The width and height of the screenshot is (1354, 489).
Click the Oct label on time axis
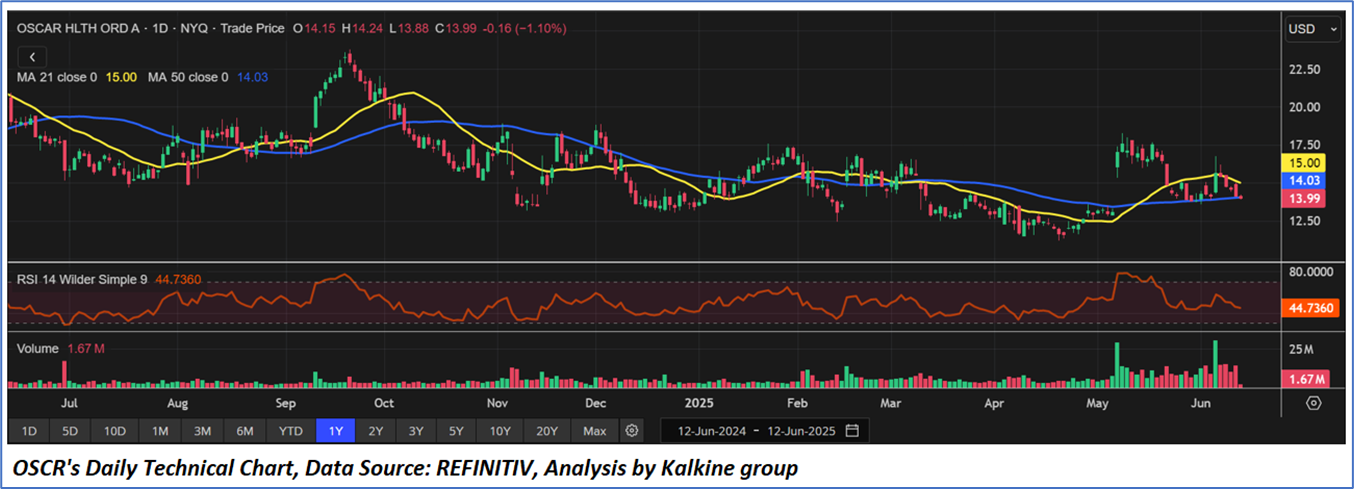pyautogui.click(x=383, y=404)
